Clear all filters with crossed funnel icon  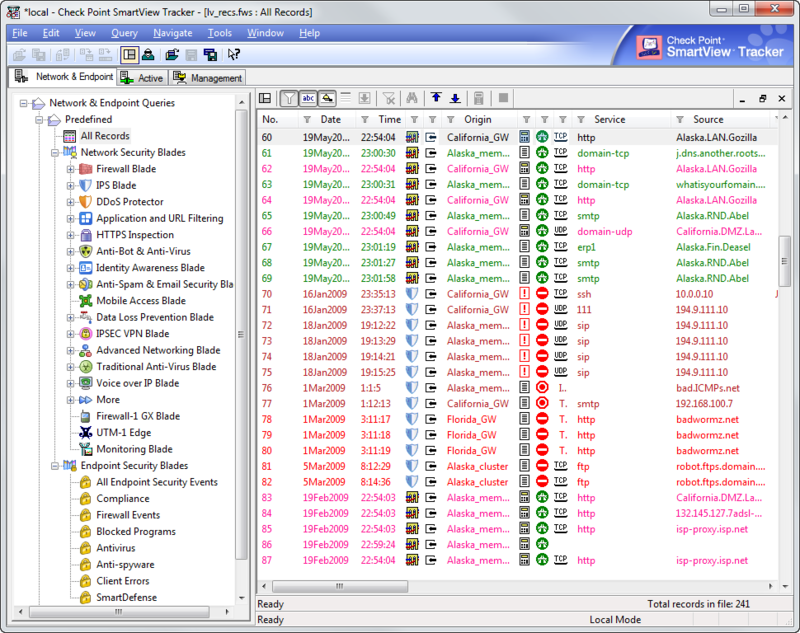(x=389, y=98)
